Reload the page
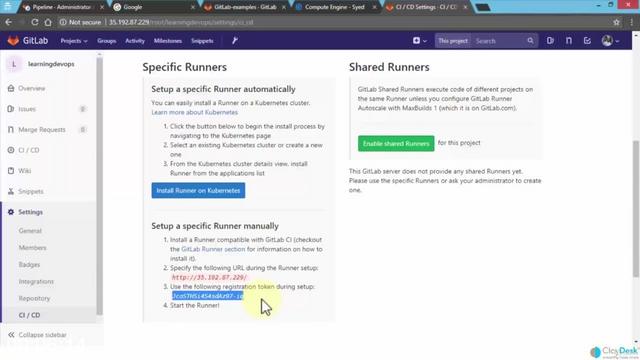 click(x=35, y=22)
